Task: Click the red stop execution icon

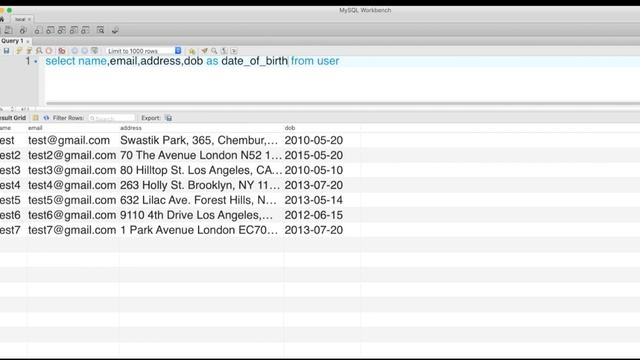Action: click(x=49, y=51)
